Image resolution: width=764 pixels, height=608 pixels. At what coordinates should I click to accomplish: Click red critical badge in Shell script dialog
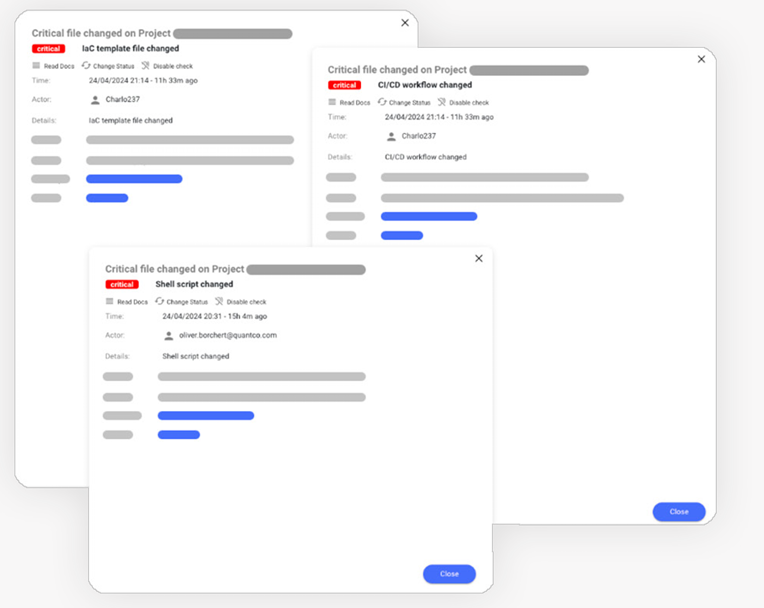point(122,285)
